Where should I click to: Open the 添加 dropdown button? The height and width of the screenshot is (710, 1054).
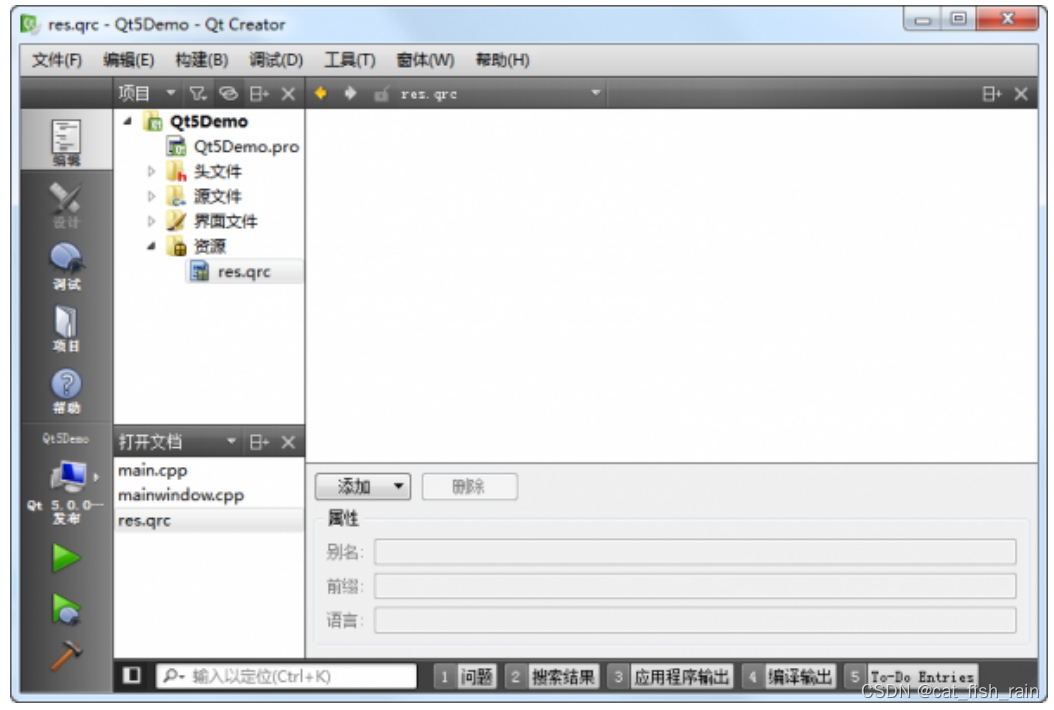coord(363,486)
